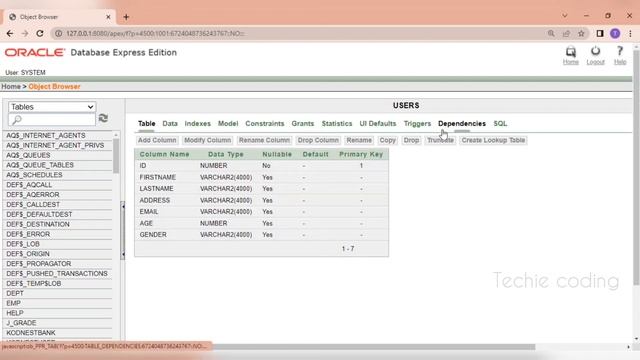Open the Help question mark icon

pos(620,51)
